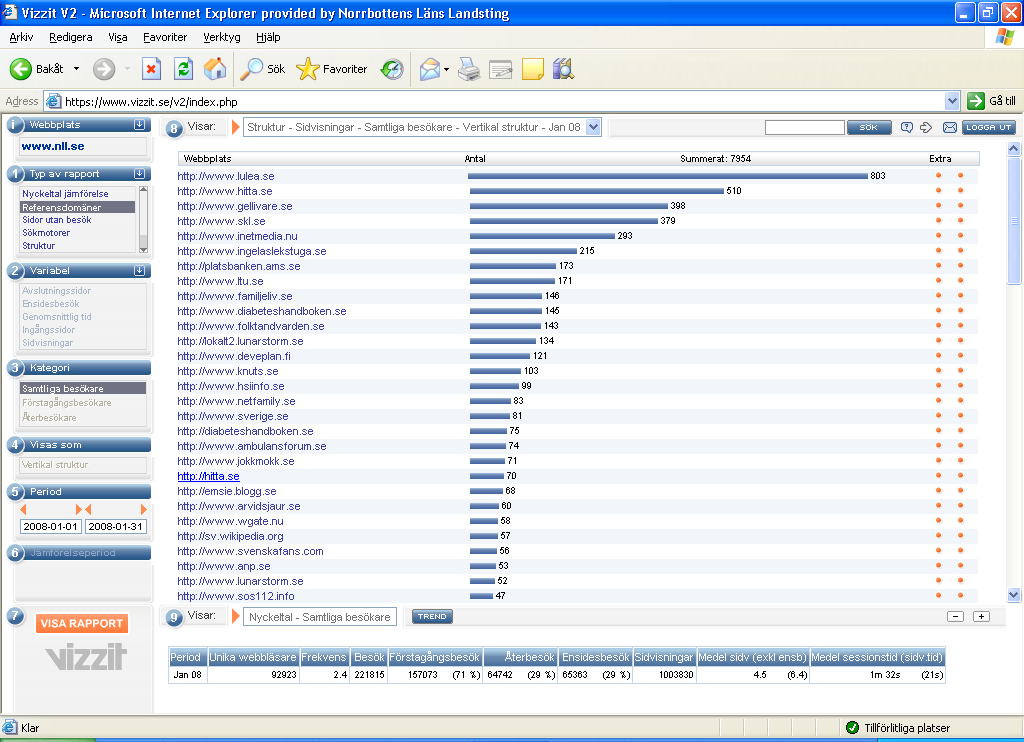
Task: Stop page loading with the red X icon
Action: [152, 69]
